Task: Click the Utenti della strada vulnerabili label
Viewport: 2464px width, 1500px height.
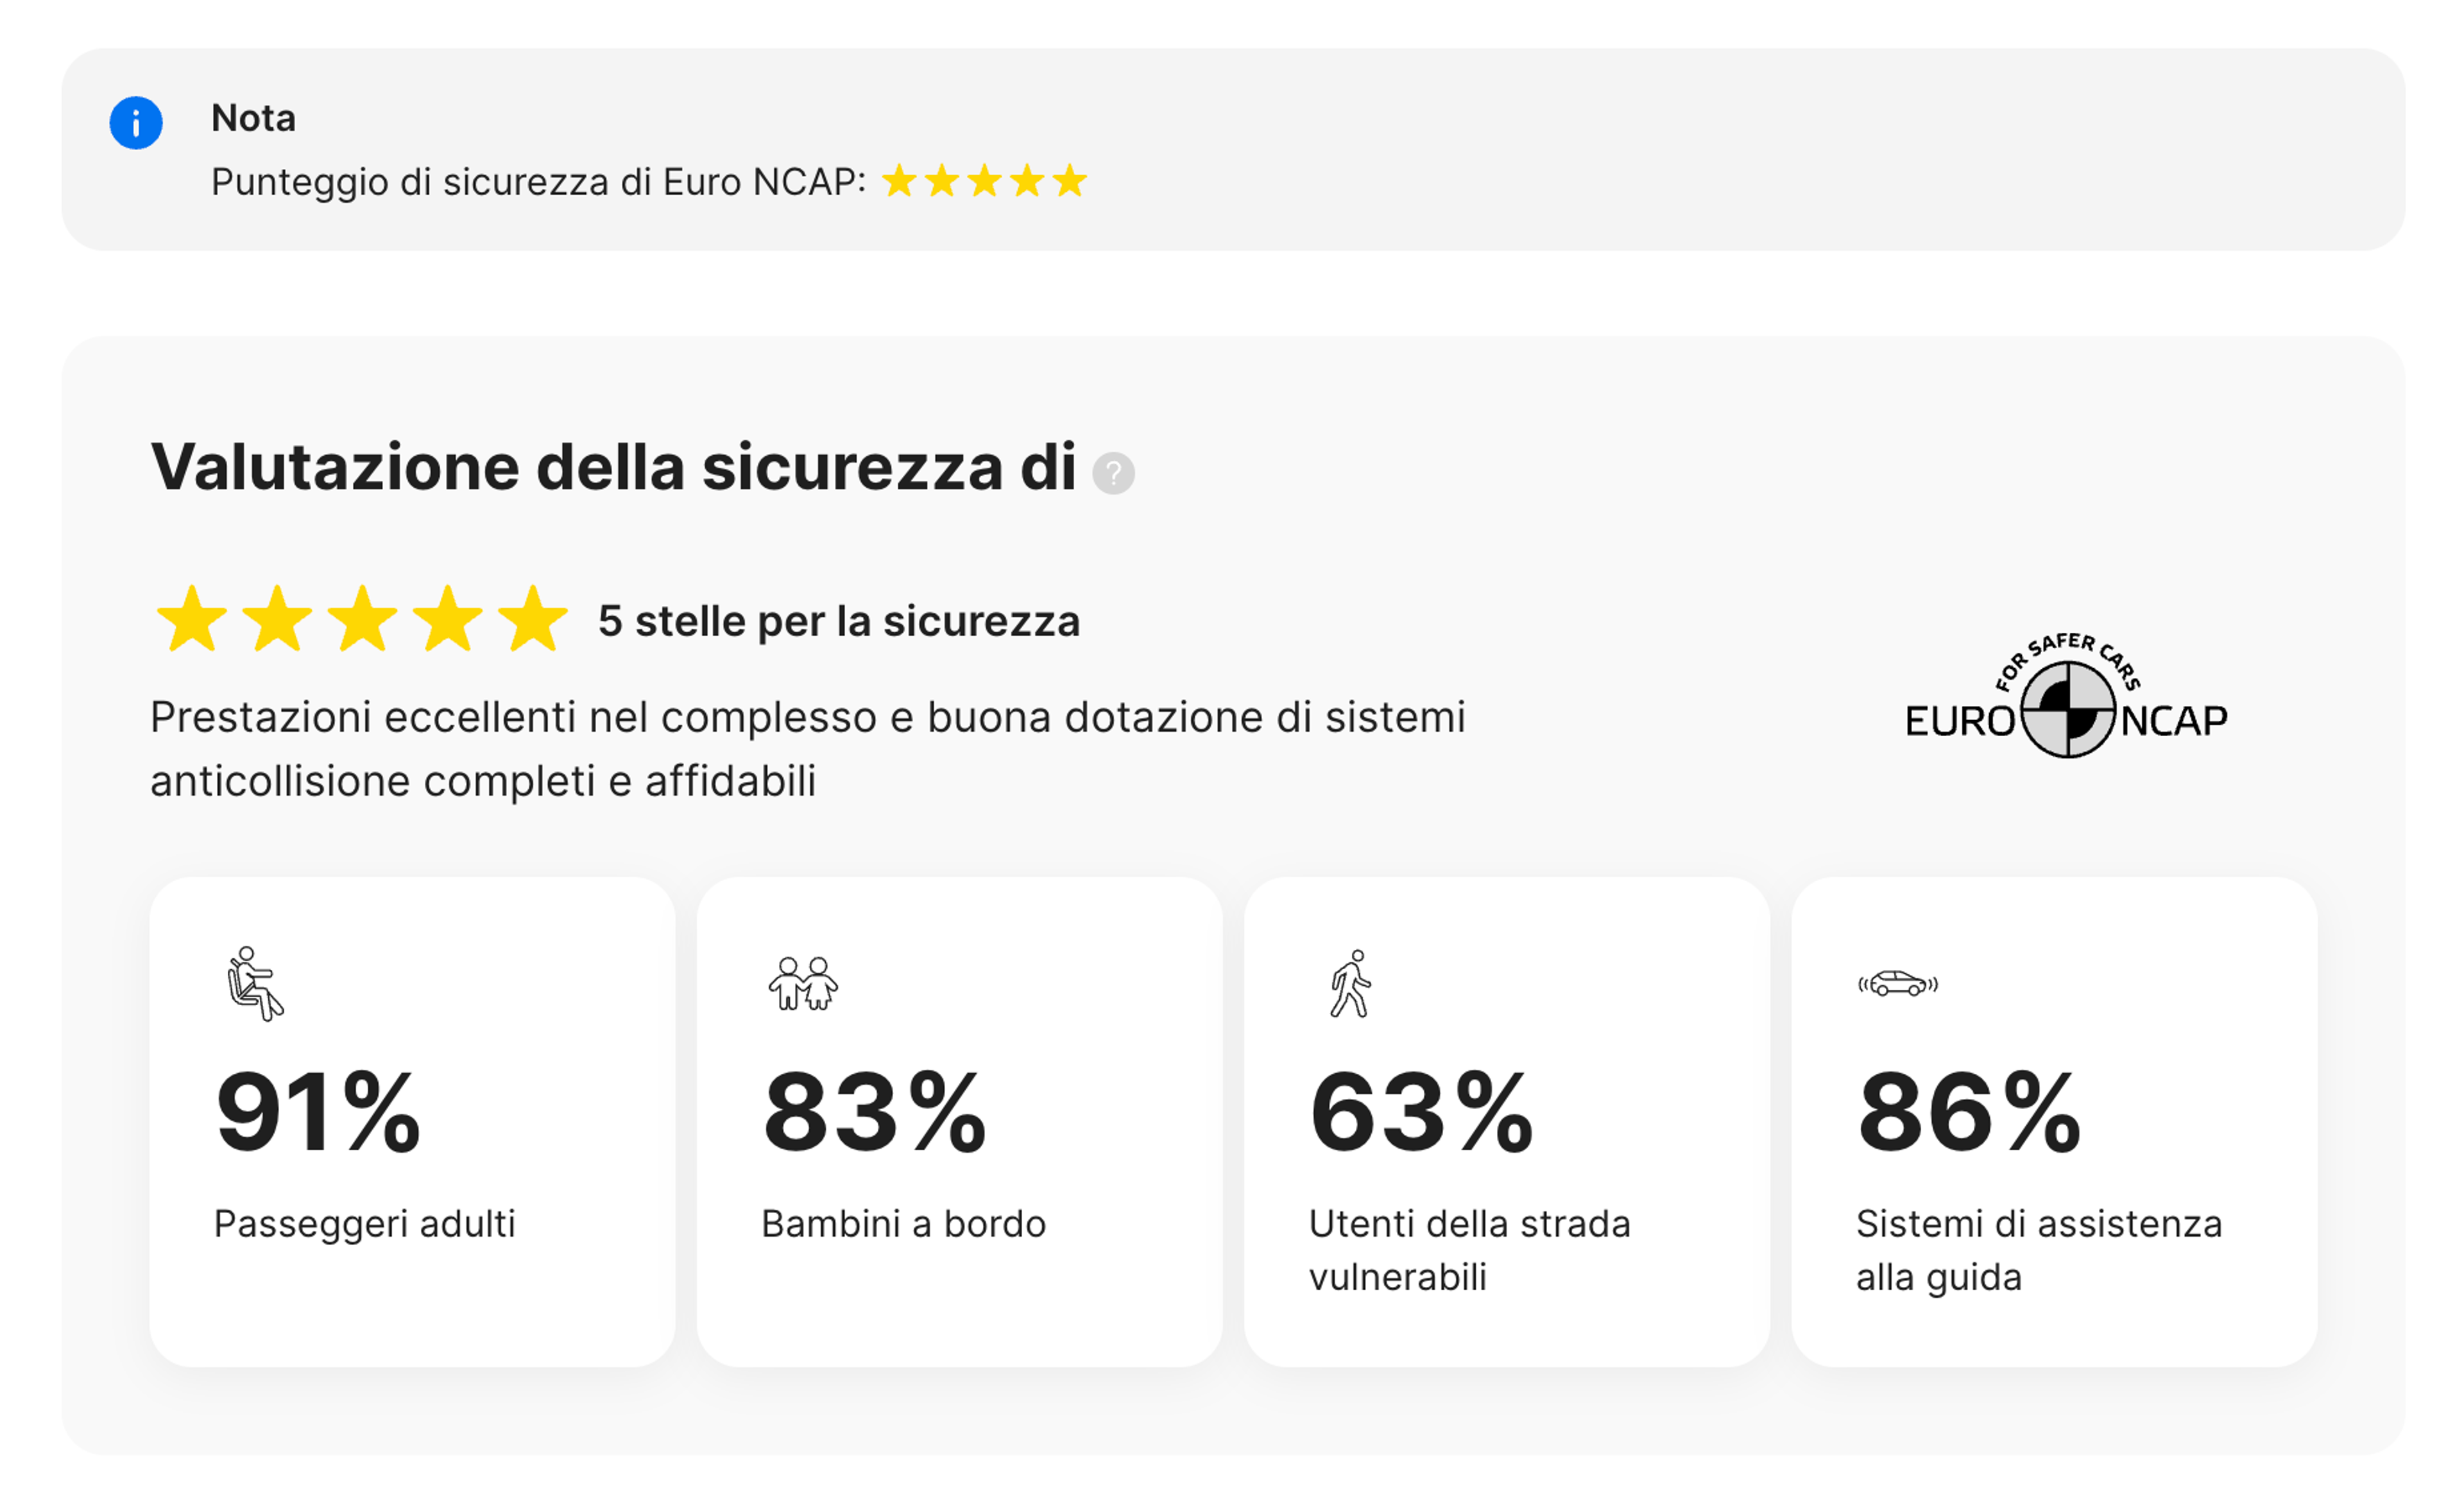Action: click(1468, 1248)
